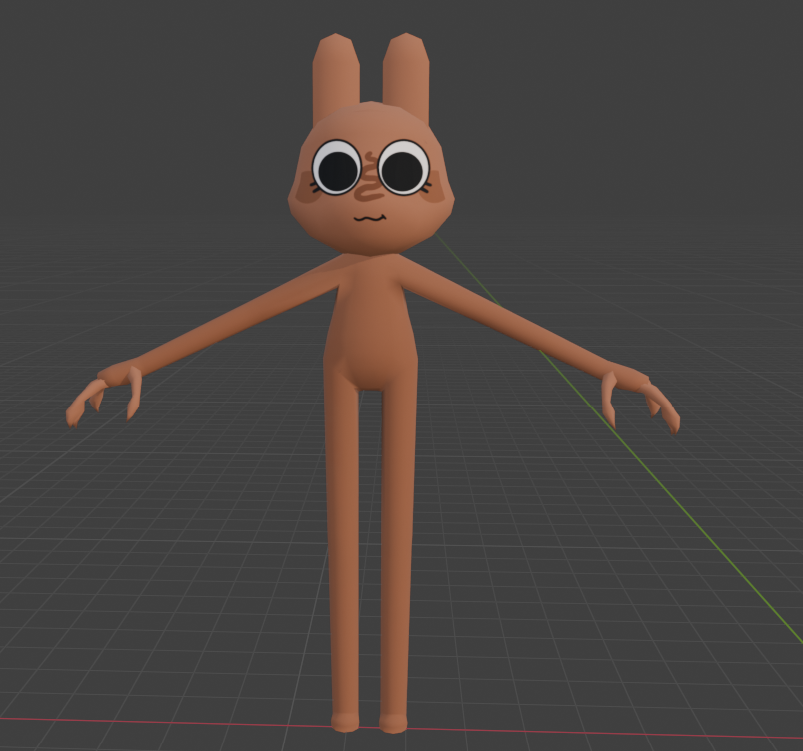This screenshot has height=751, width=803.
Task: Click the right googly eye on the face
Action: tap(404, 167)
